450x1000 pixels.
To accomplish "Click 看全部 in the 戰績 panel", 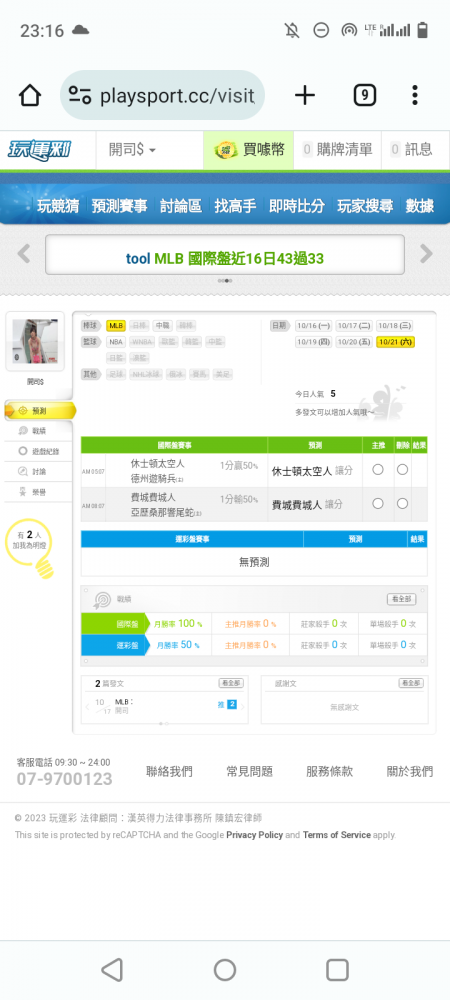I will pyautogui.click(x=402, y=599).
